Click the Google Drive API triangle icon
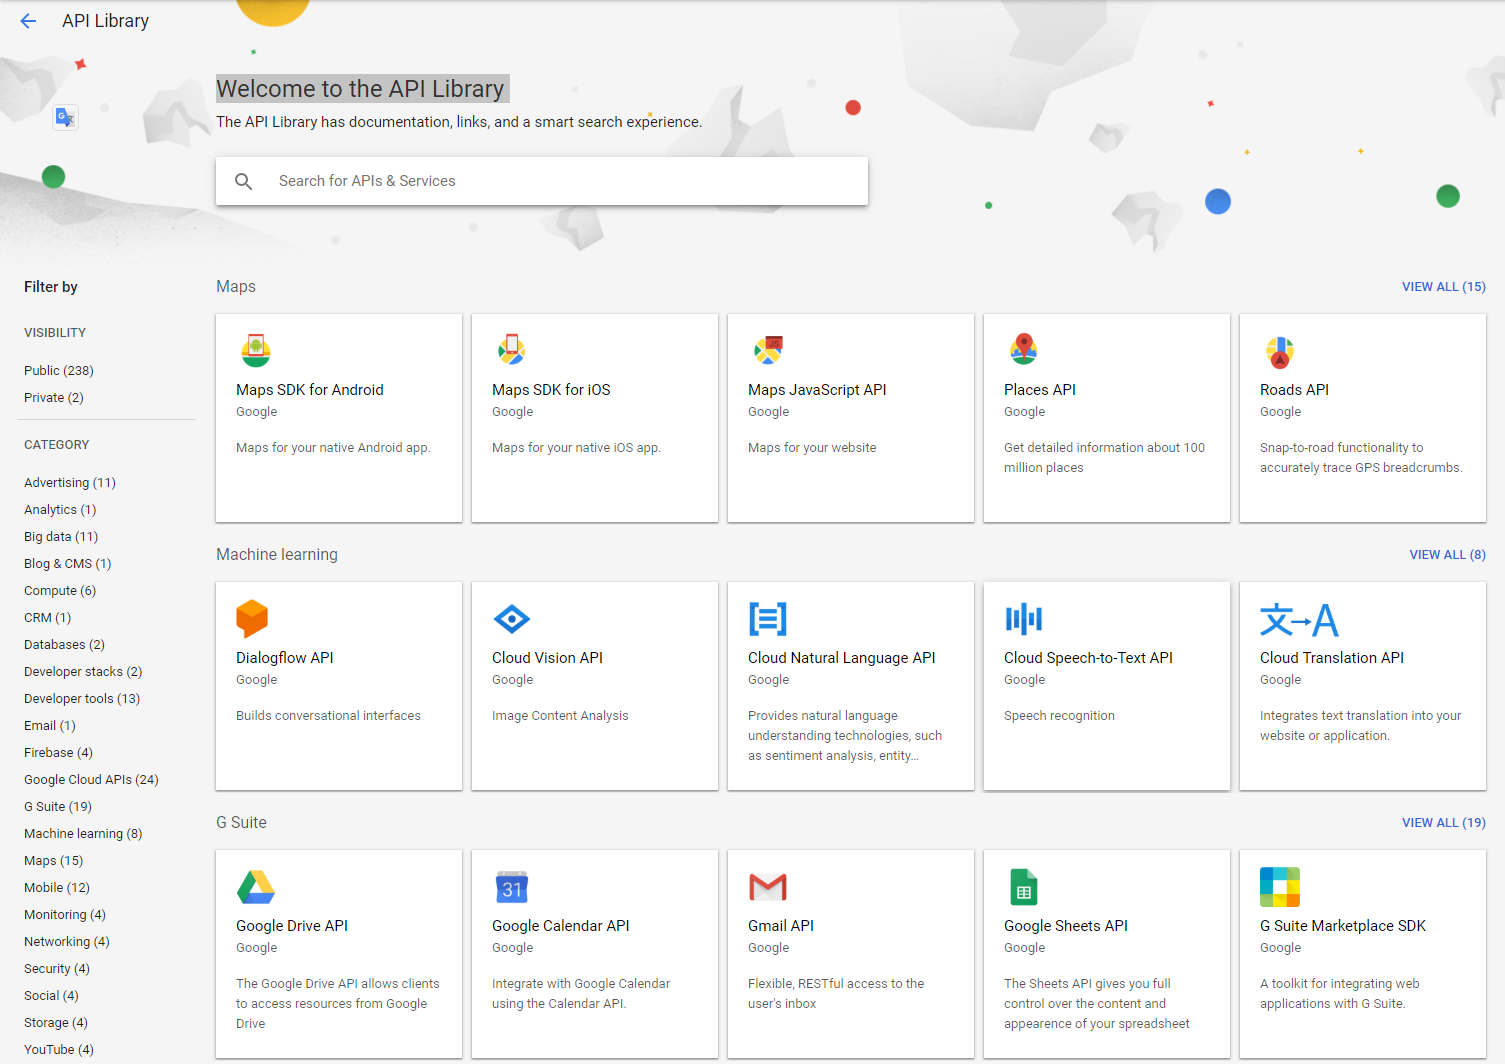 256,887
